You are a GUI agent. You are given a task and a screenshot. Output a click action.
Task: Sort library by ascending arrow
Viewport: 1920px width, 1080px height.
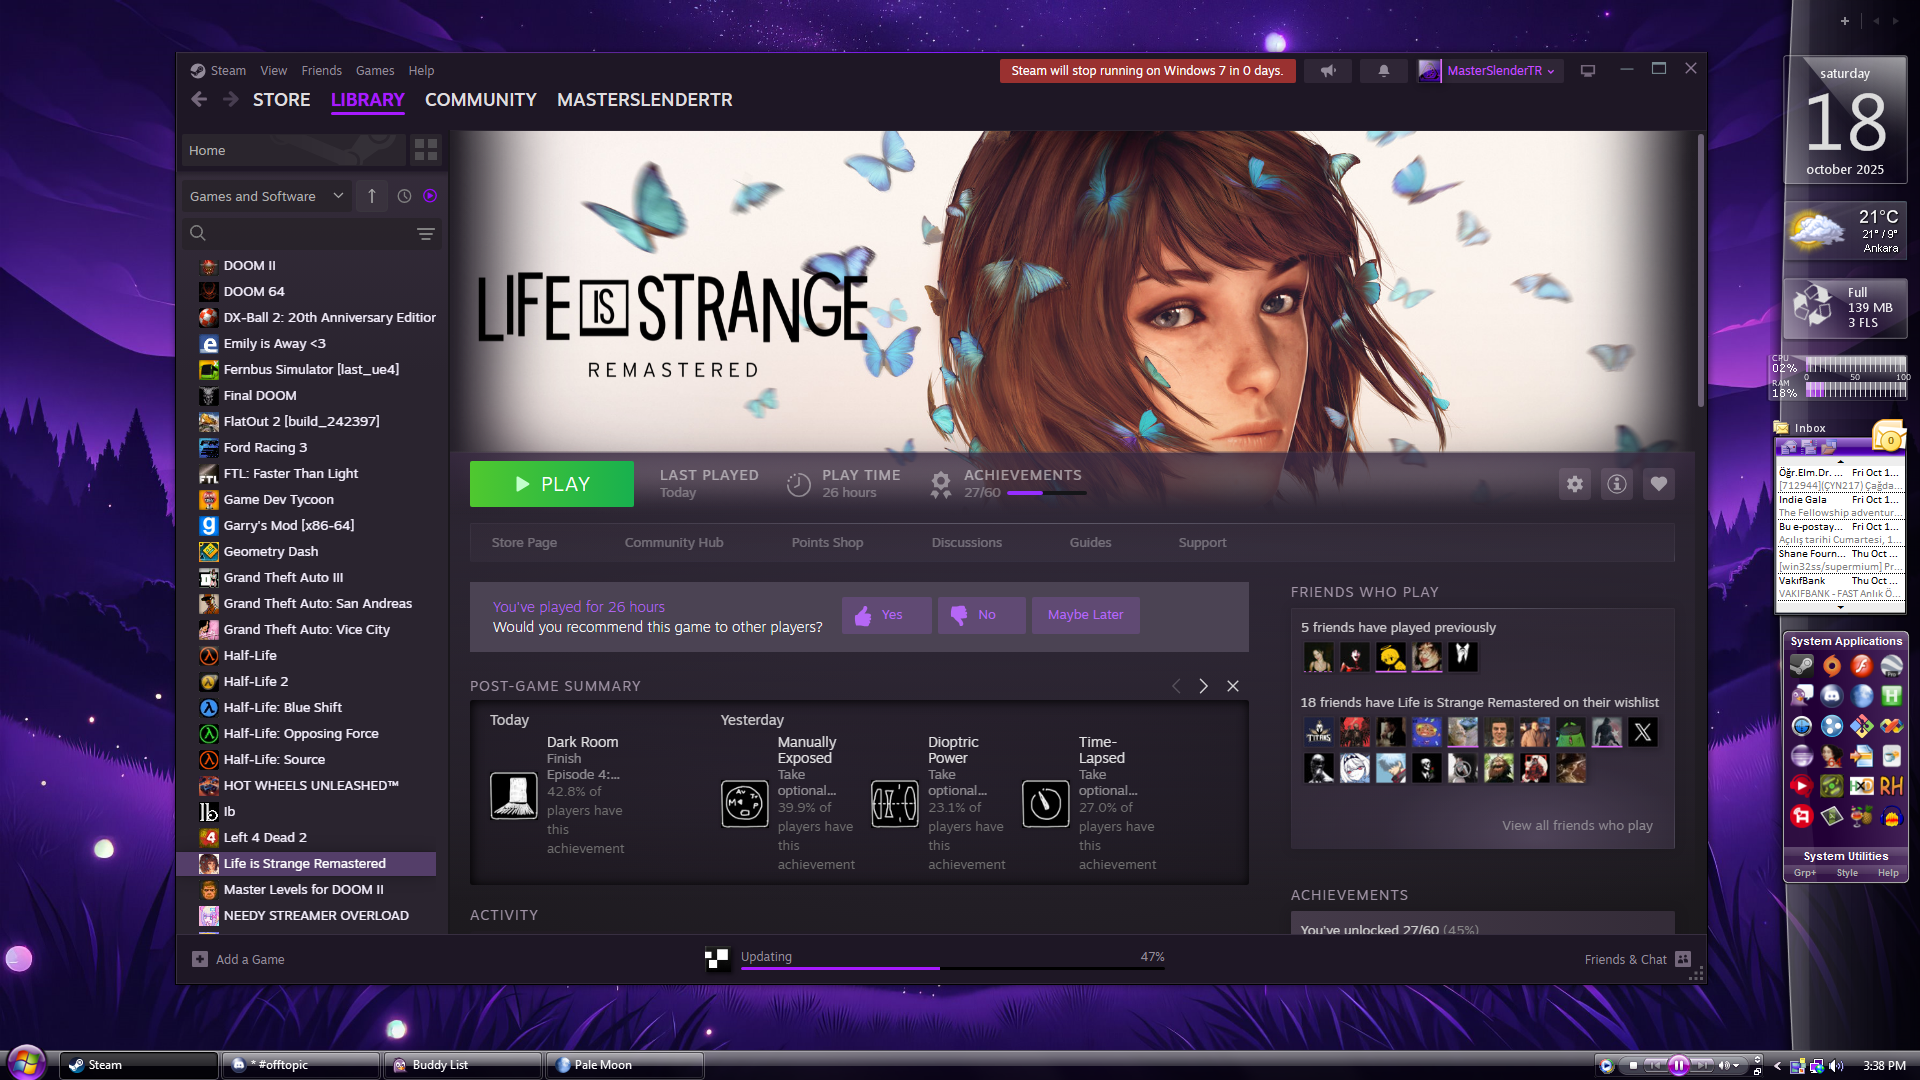click(372, 196)
